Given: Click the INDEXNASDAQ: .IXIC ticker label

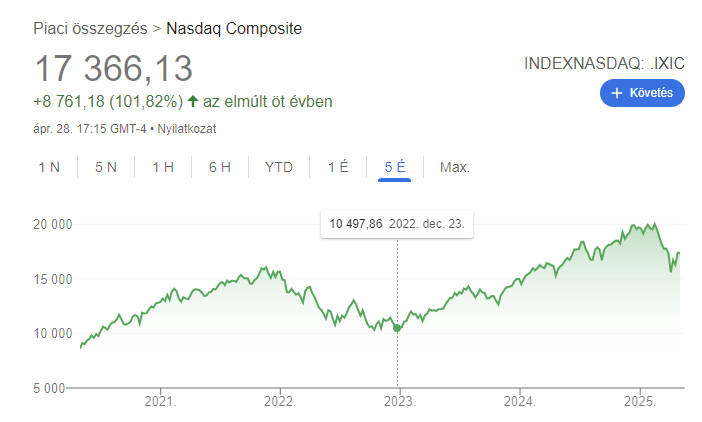Looking at the screenshot, I should pyautogui.click(x=604, y=63).
